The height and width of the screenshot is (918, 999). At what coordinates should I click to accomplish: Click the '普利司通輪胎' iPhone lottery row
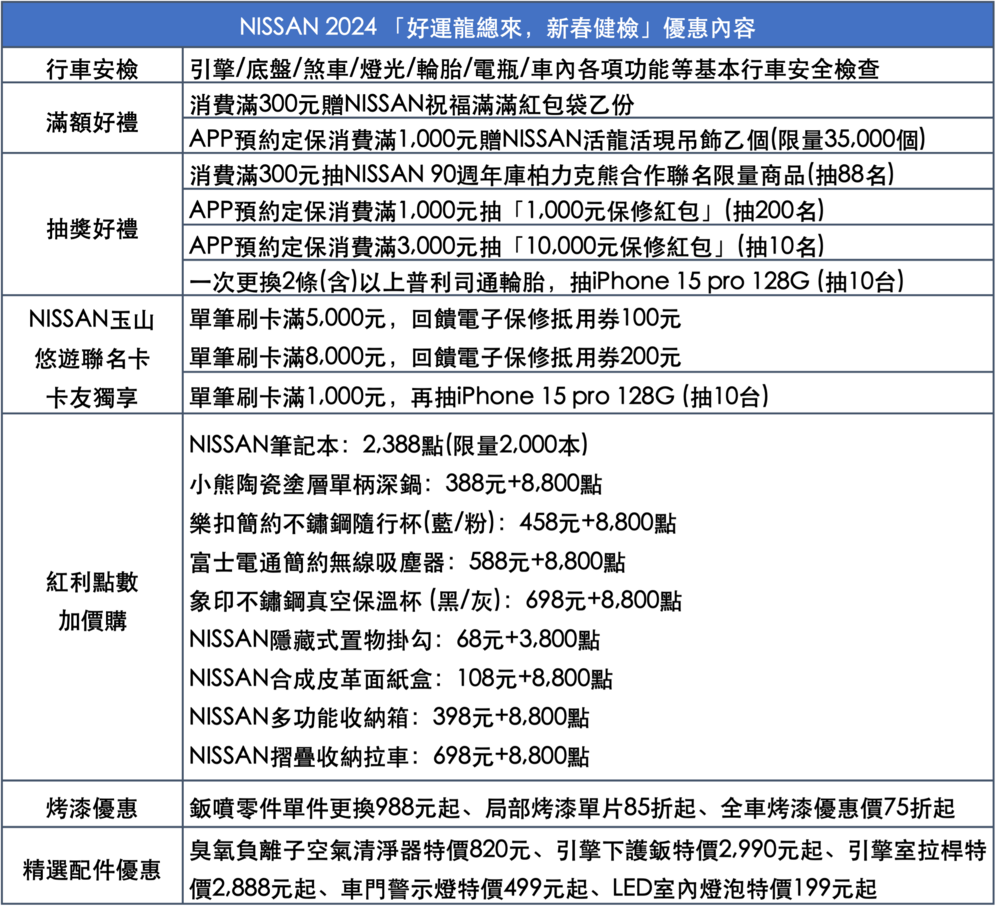pos(547,282)
